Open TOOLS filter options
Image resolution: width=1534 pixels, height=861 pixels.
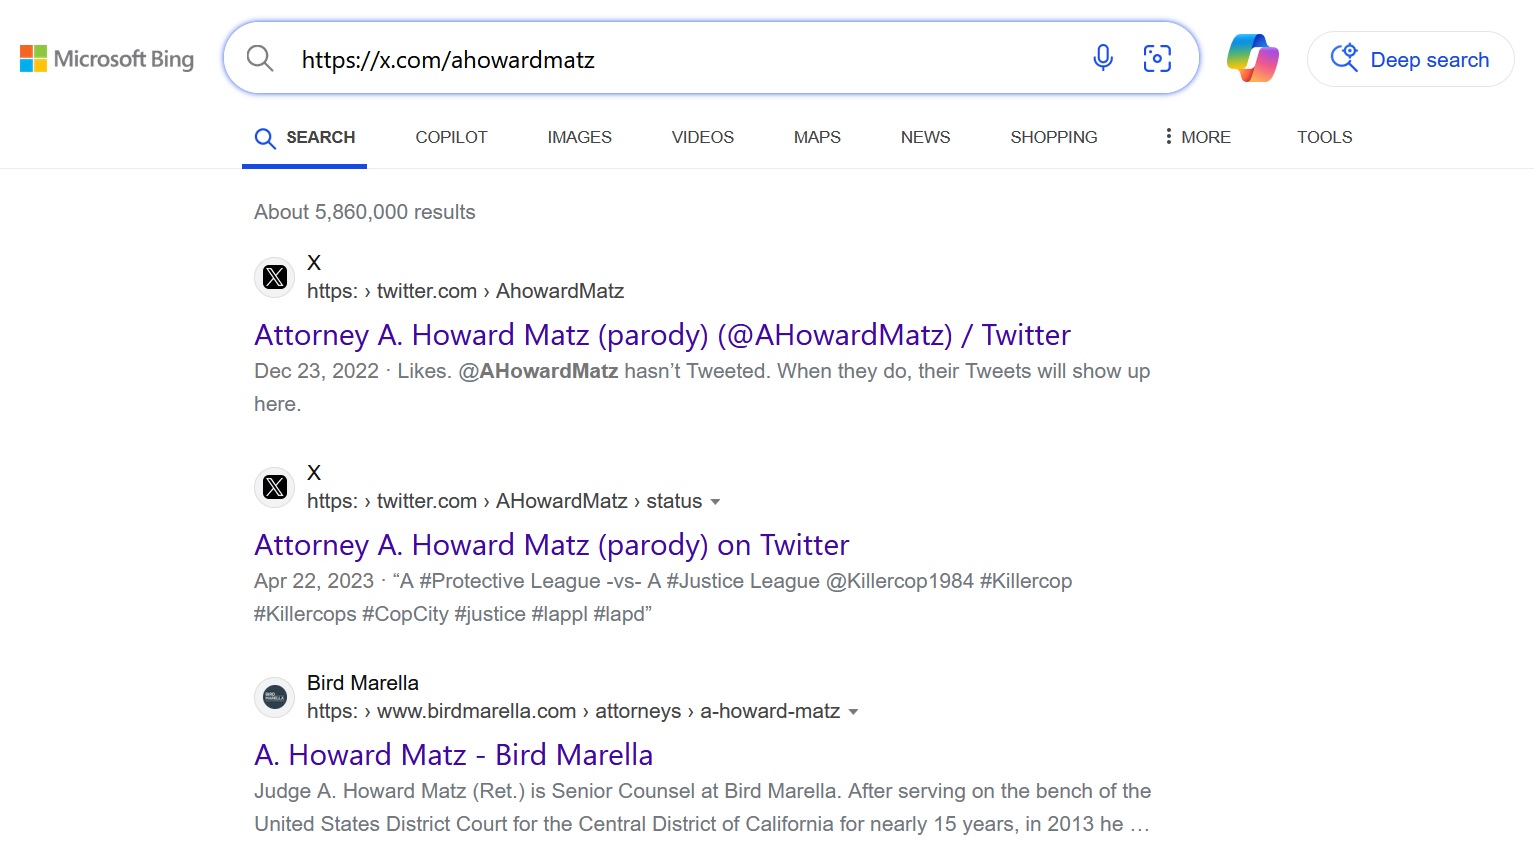(1325, 137)
